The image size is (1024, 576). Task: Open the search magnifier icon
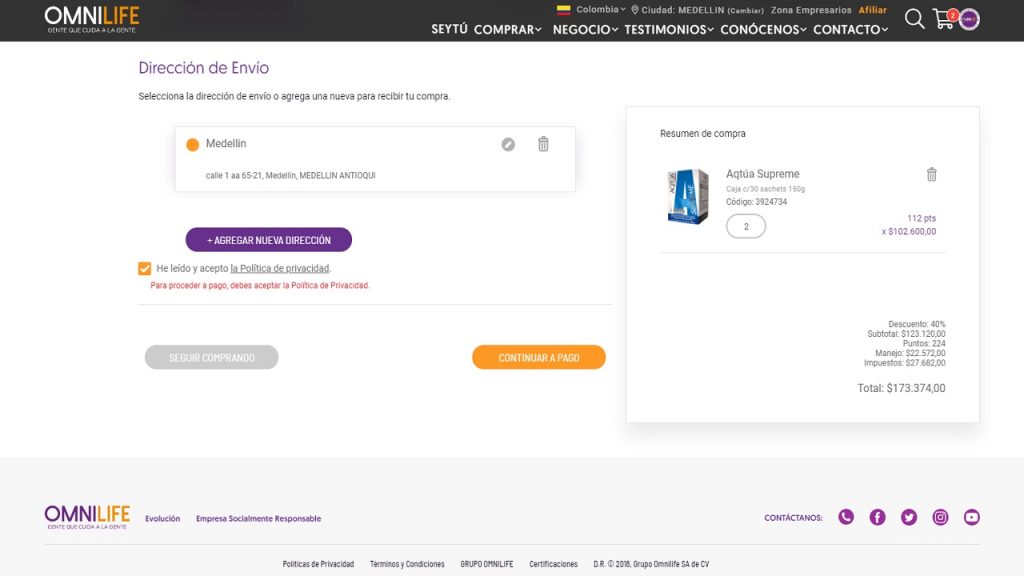pyautogui.click(x=914, y=19)
